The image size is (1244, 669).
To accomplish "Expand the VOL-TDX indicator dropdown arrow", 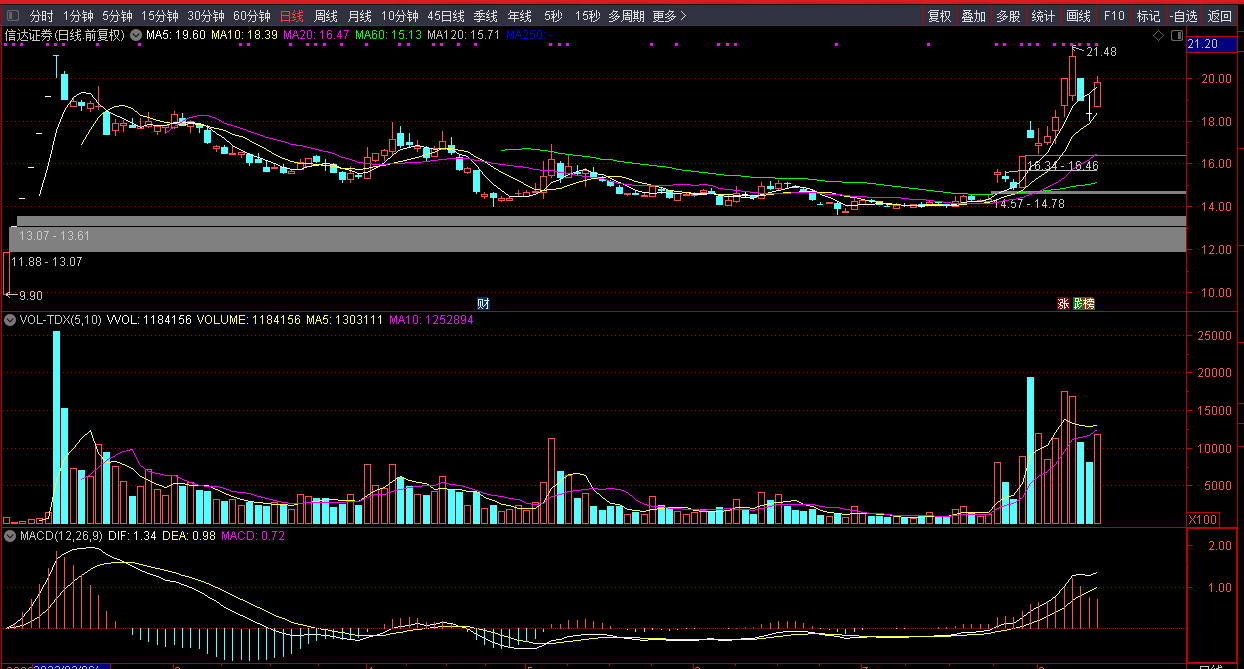I will [x=10, y=321].
